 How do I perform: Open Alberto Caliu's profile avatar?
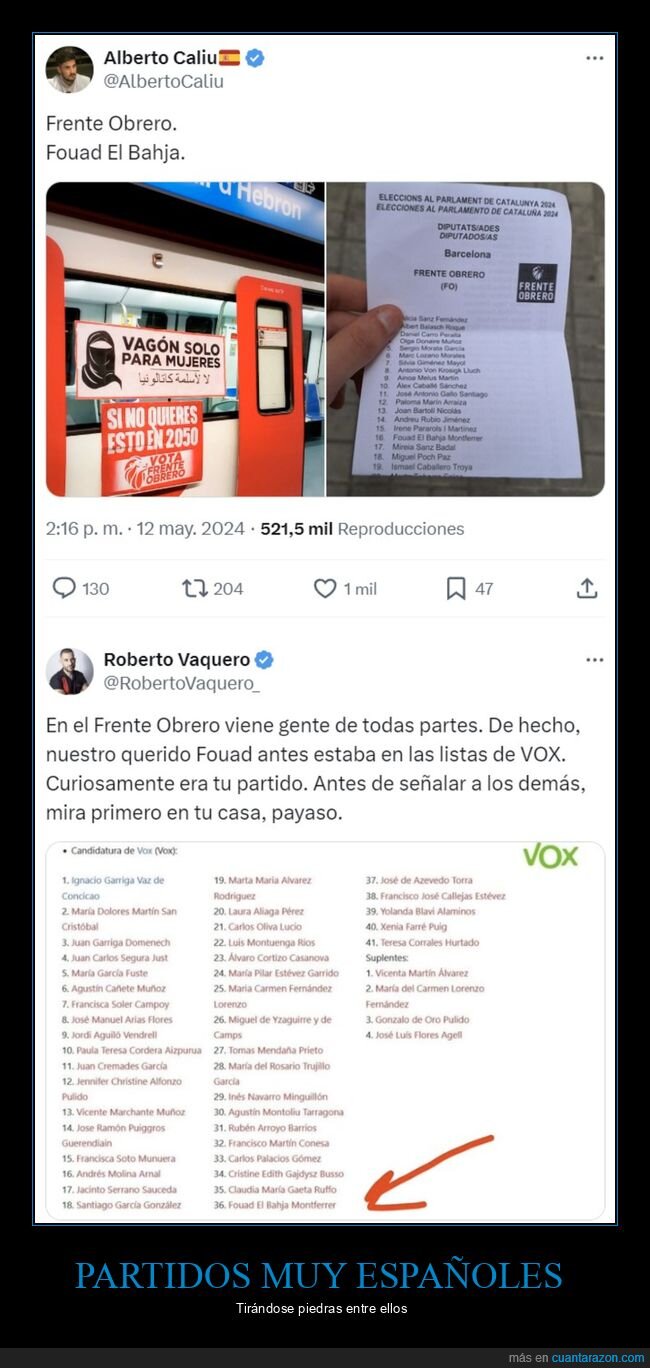point(69,70)
